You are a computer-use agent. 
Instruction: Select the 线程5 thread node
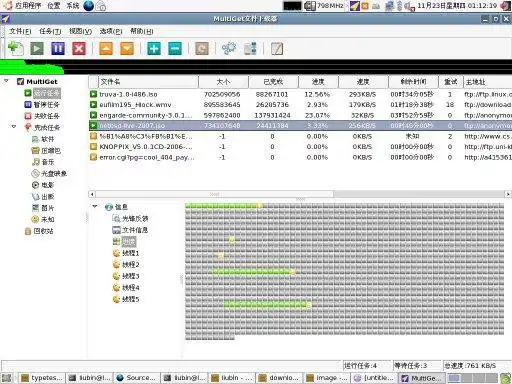pos(126,299)
